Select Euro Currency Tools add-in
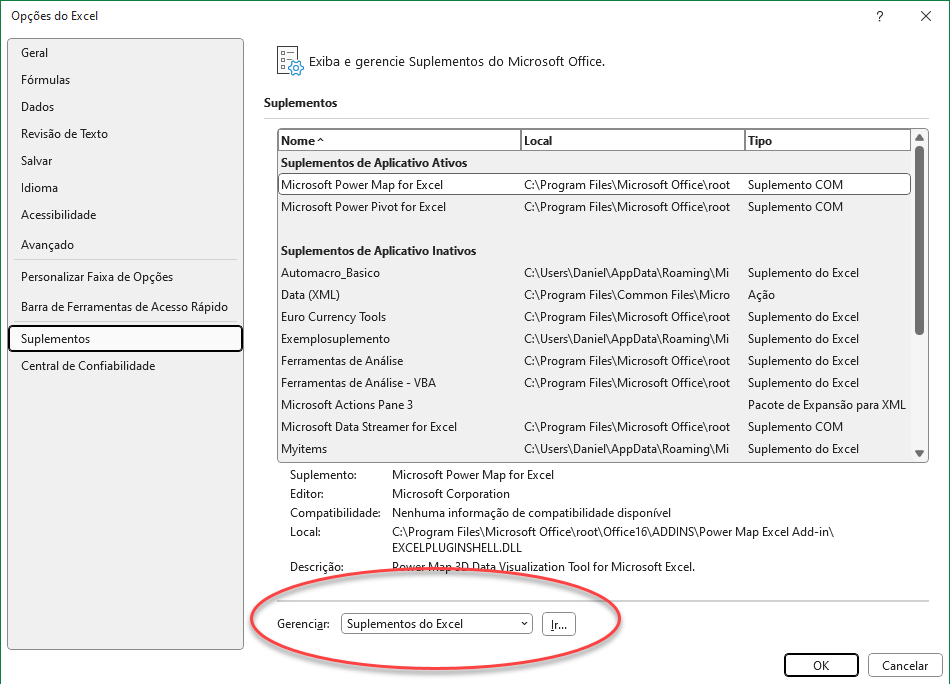950x684 pixels. (594, 317)
